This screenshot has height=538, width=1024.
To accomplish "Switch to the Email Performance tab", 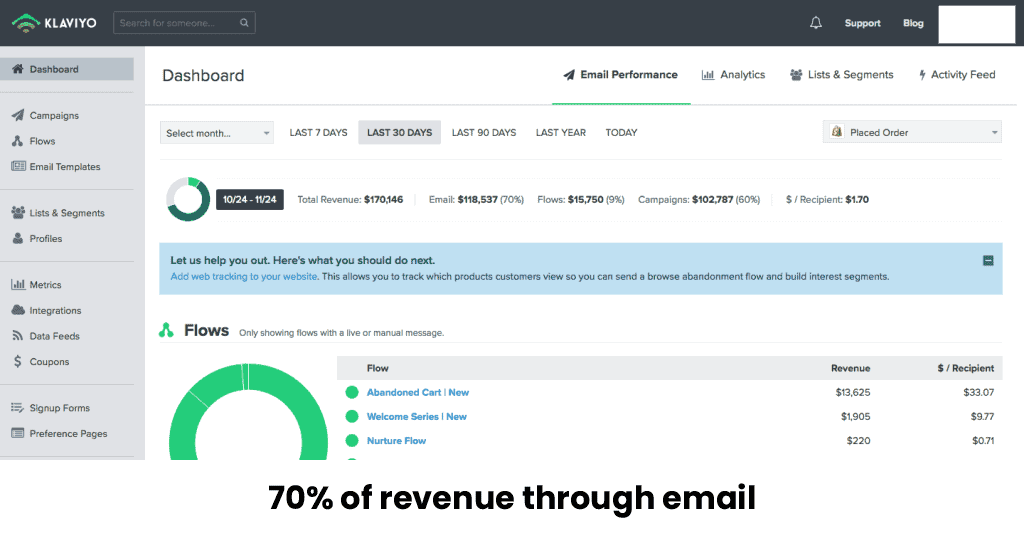I will (621, 74).
